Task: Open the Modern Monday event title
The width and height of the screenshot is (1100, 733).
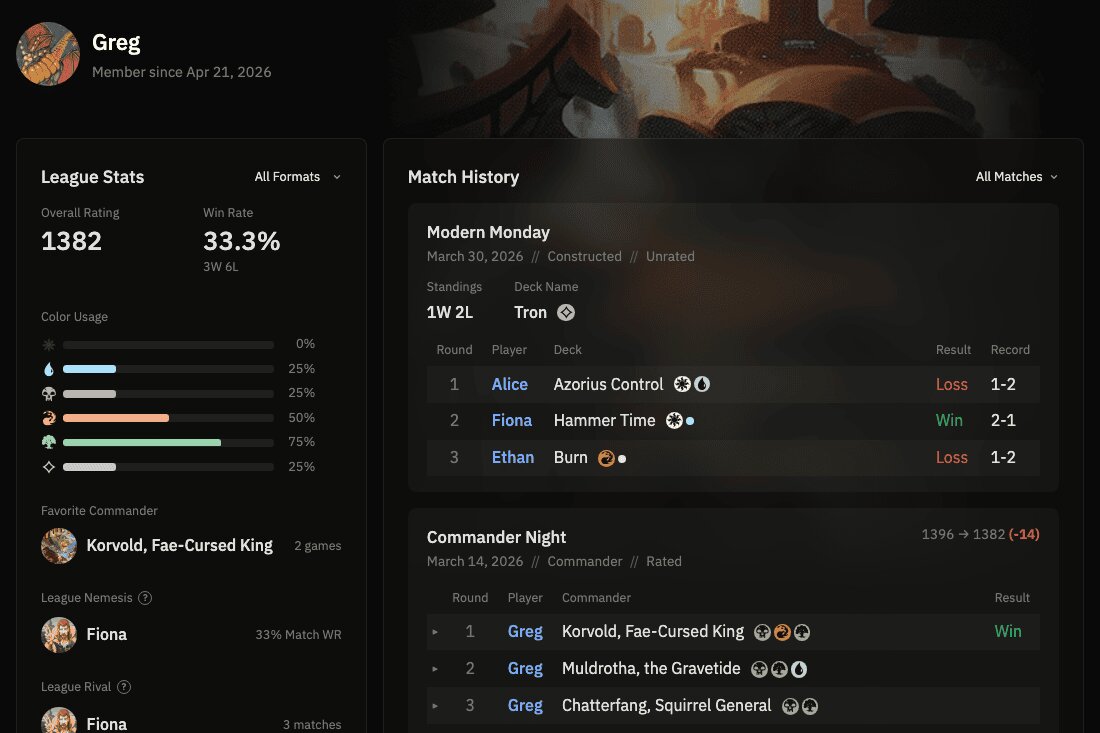Action: click(x=488, y=232)
